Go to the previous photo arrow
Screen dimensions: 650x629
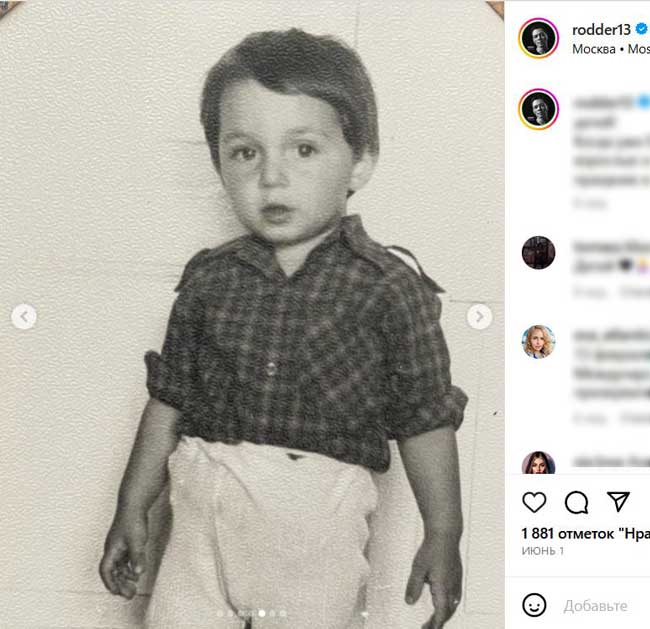coord(24,317)
